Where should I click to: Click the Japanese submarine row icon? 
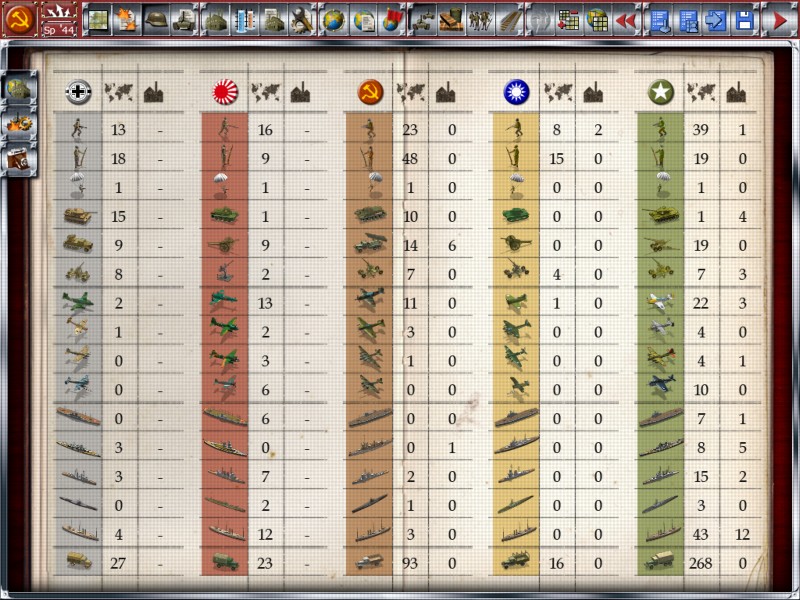(225, 504)
